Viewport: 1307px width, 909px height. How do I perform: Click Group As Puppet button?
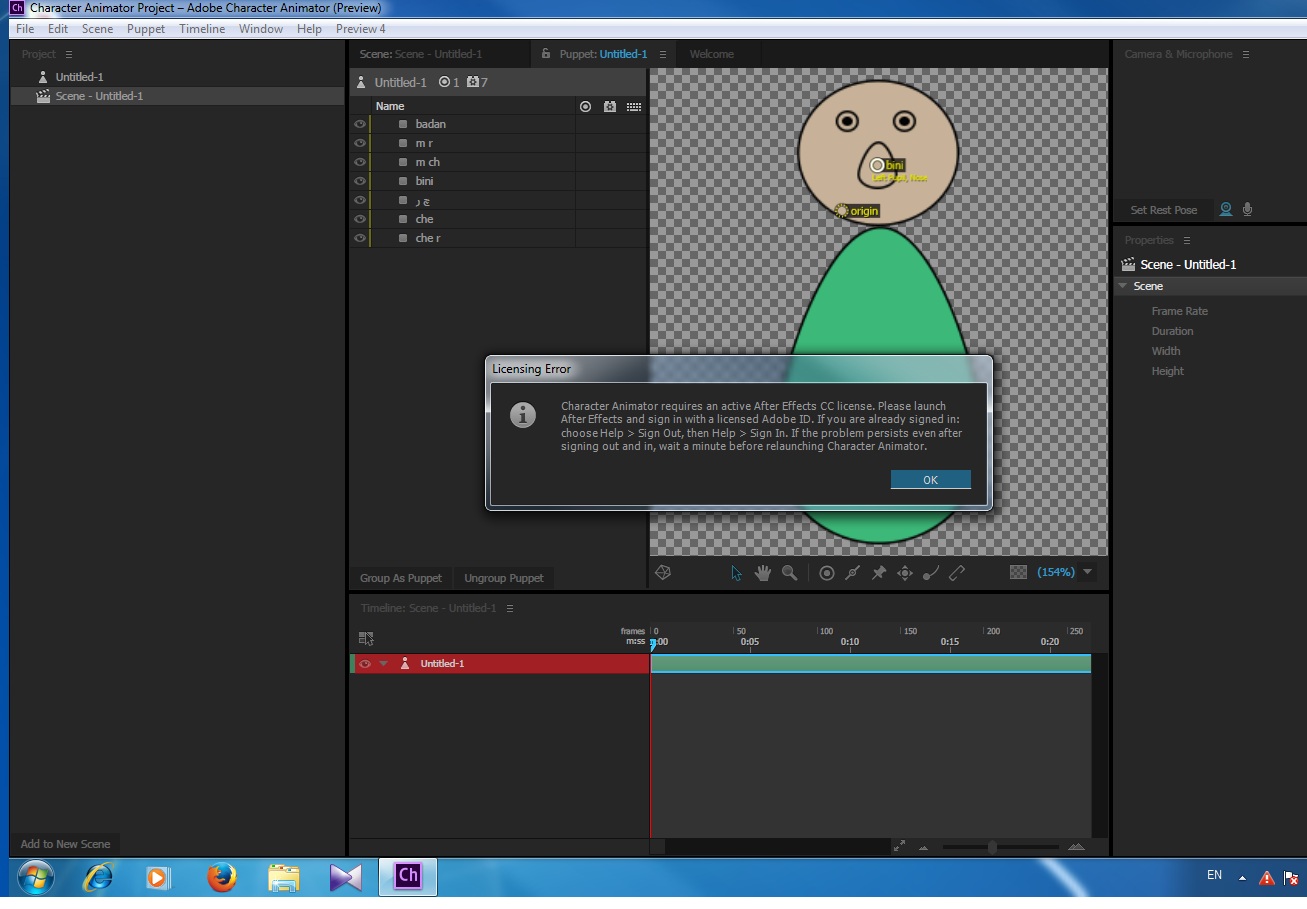coord(401,578)
